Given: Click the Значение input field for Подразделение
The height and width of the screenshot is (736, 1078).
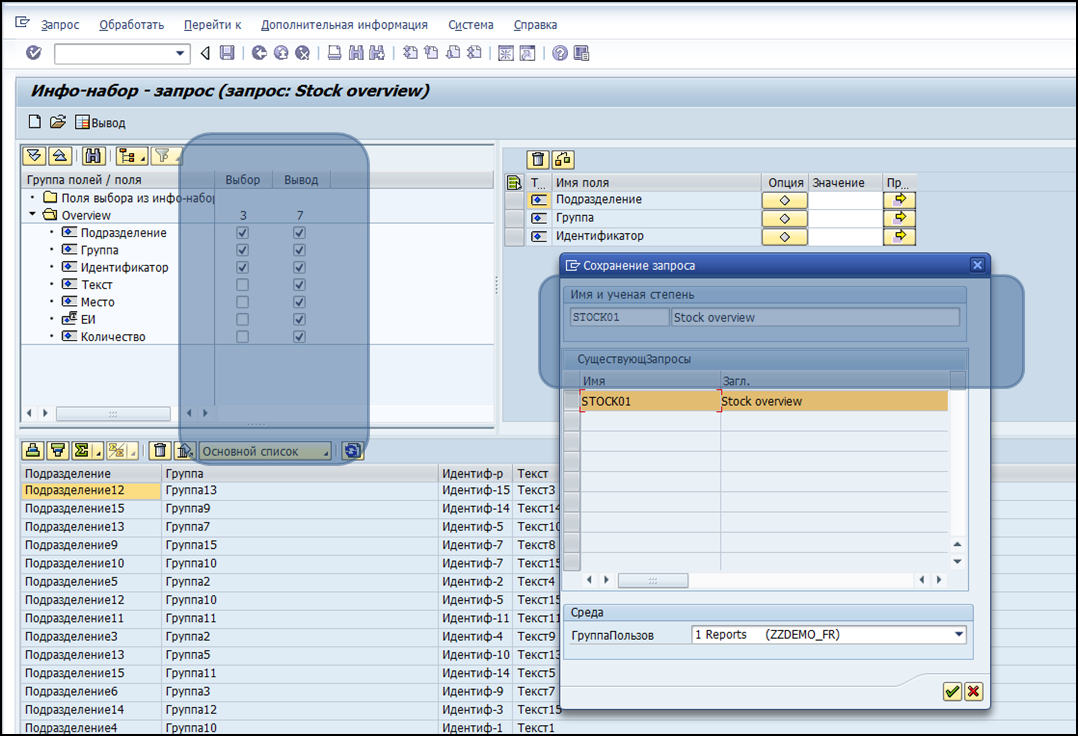Looking at the screenshot, I should coord(845,200).
